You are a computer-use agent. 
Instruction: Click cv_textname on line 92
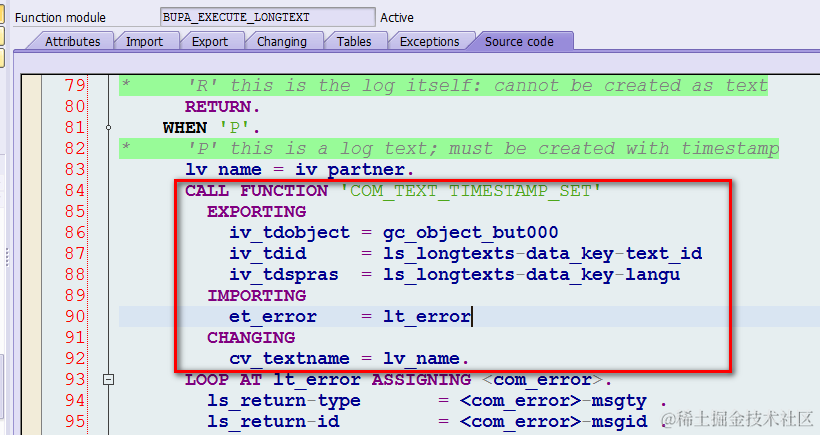pyautogui.click(x=289, y=359)
